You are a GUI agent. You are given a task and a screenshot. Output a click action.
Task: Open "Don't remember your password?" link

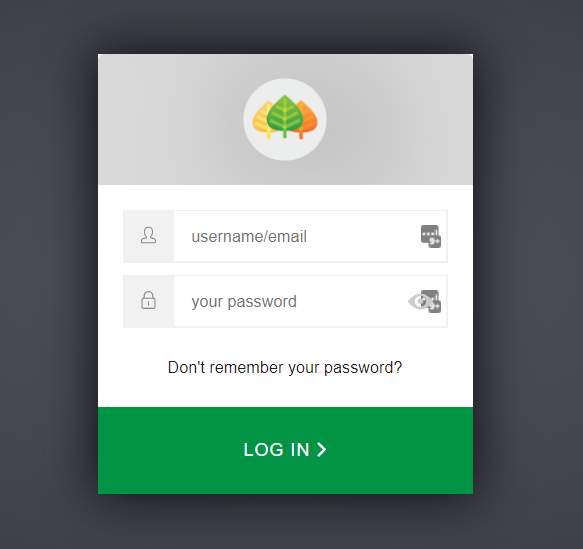click(285, 368)
